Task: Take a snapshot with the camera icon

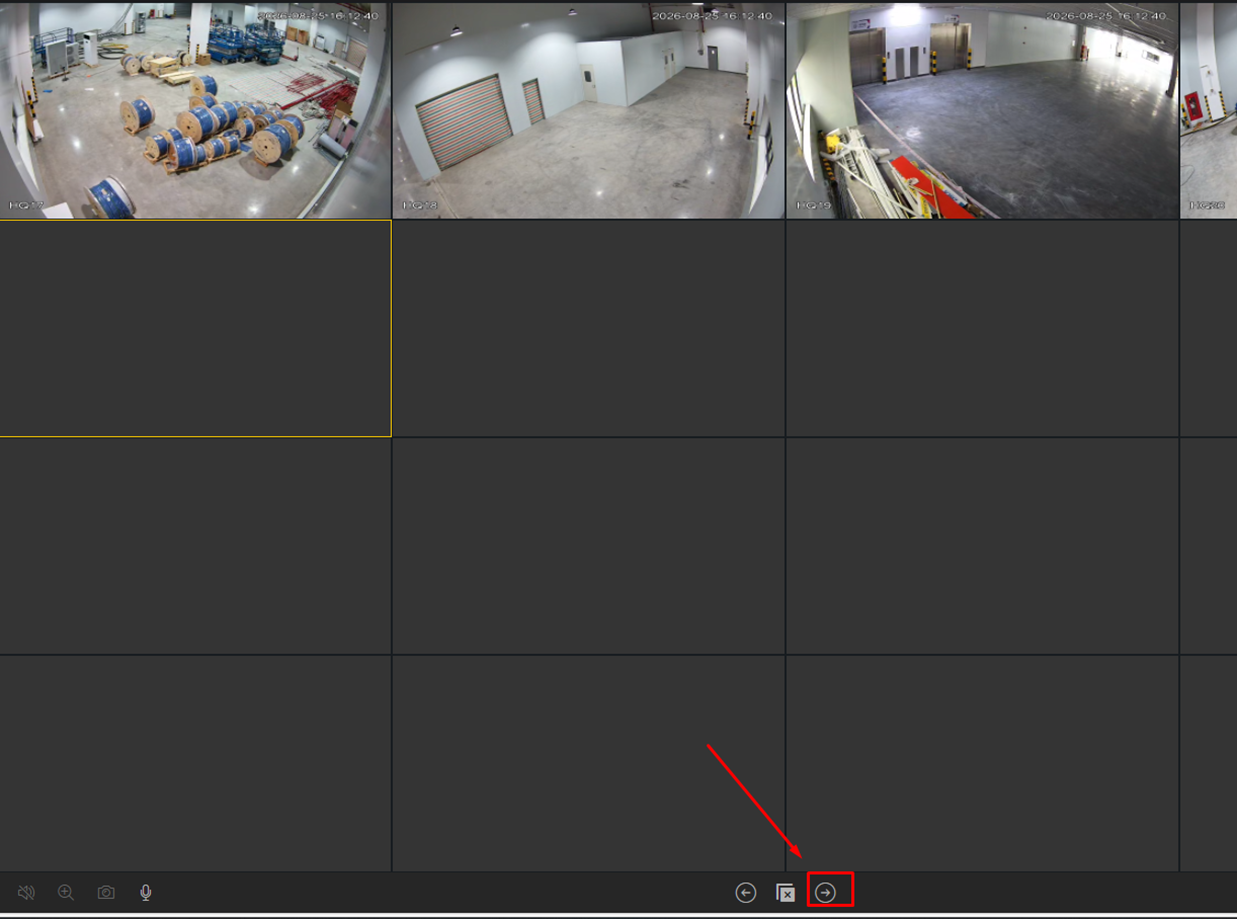Action: pos(106,892)
